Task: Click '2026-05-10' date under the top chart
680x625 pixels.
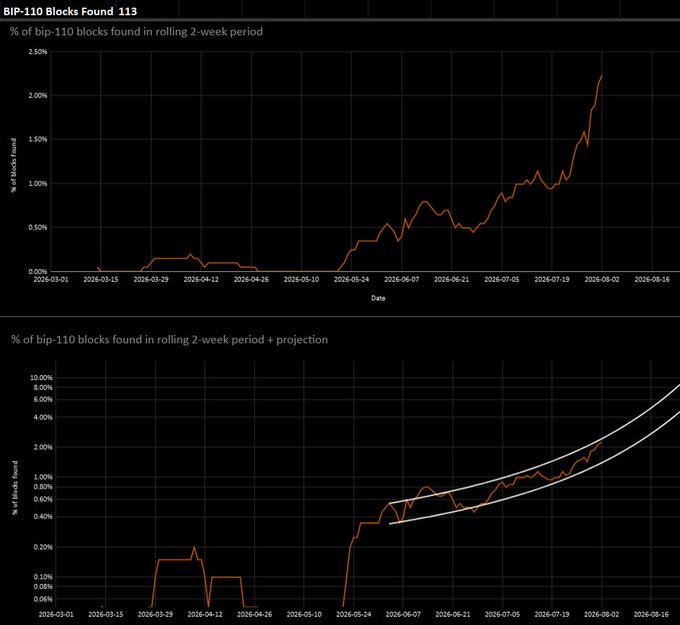Action: (x=301, y=279)
